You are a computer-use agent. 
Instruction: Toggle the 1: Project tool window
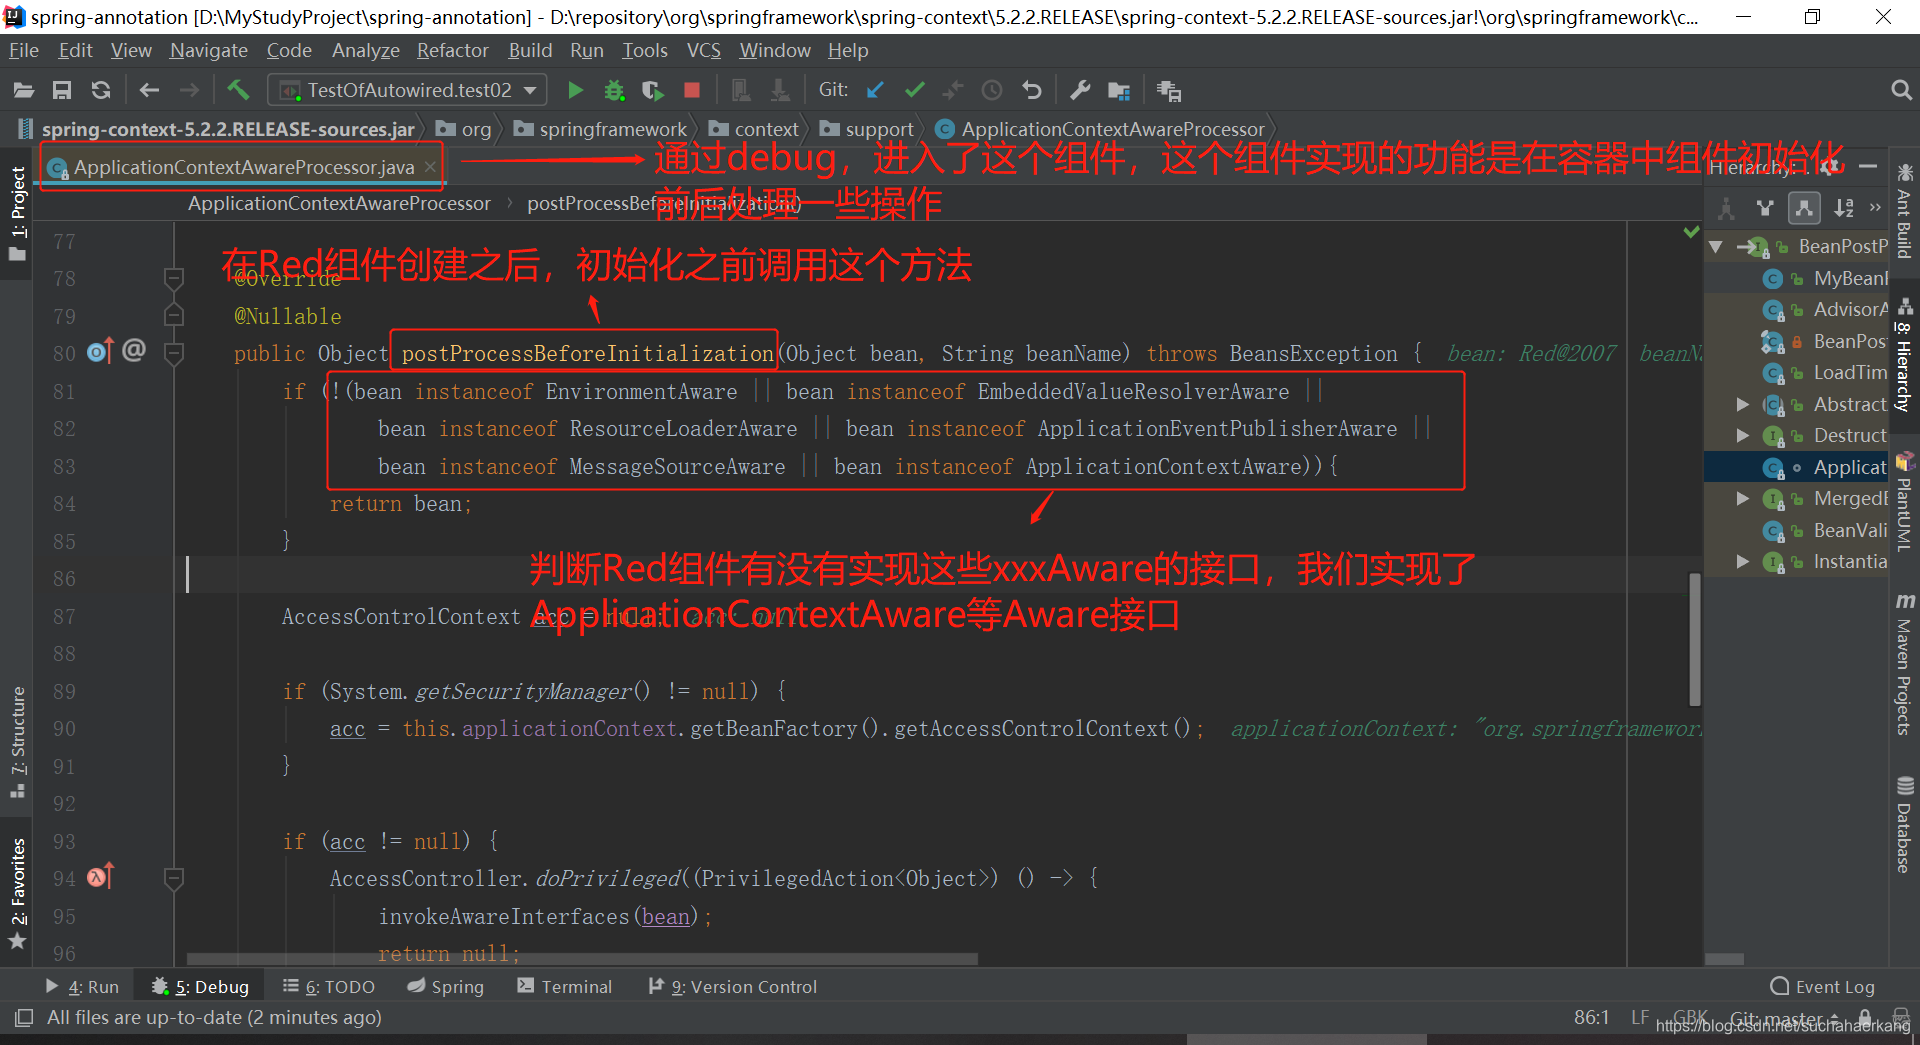17,213
